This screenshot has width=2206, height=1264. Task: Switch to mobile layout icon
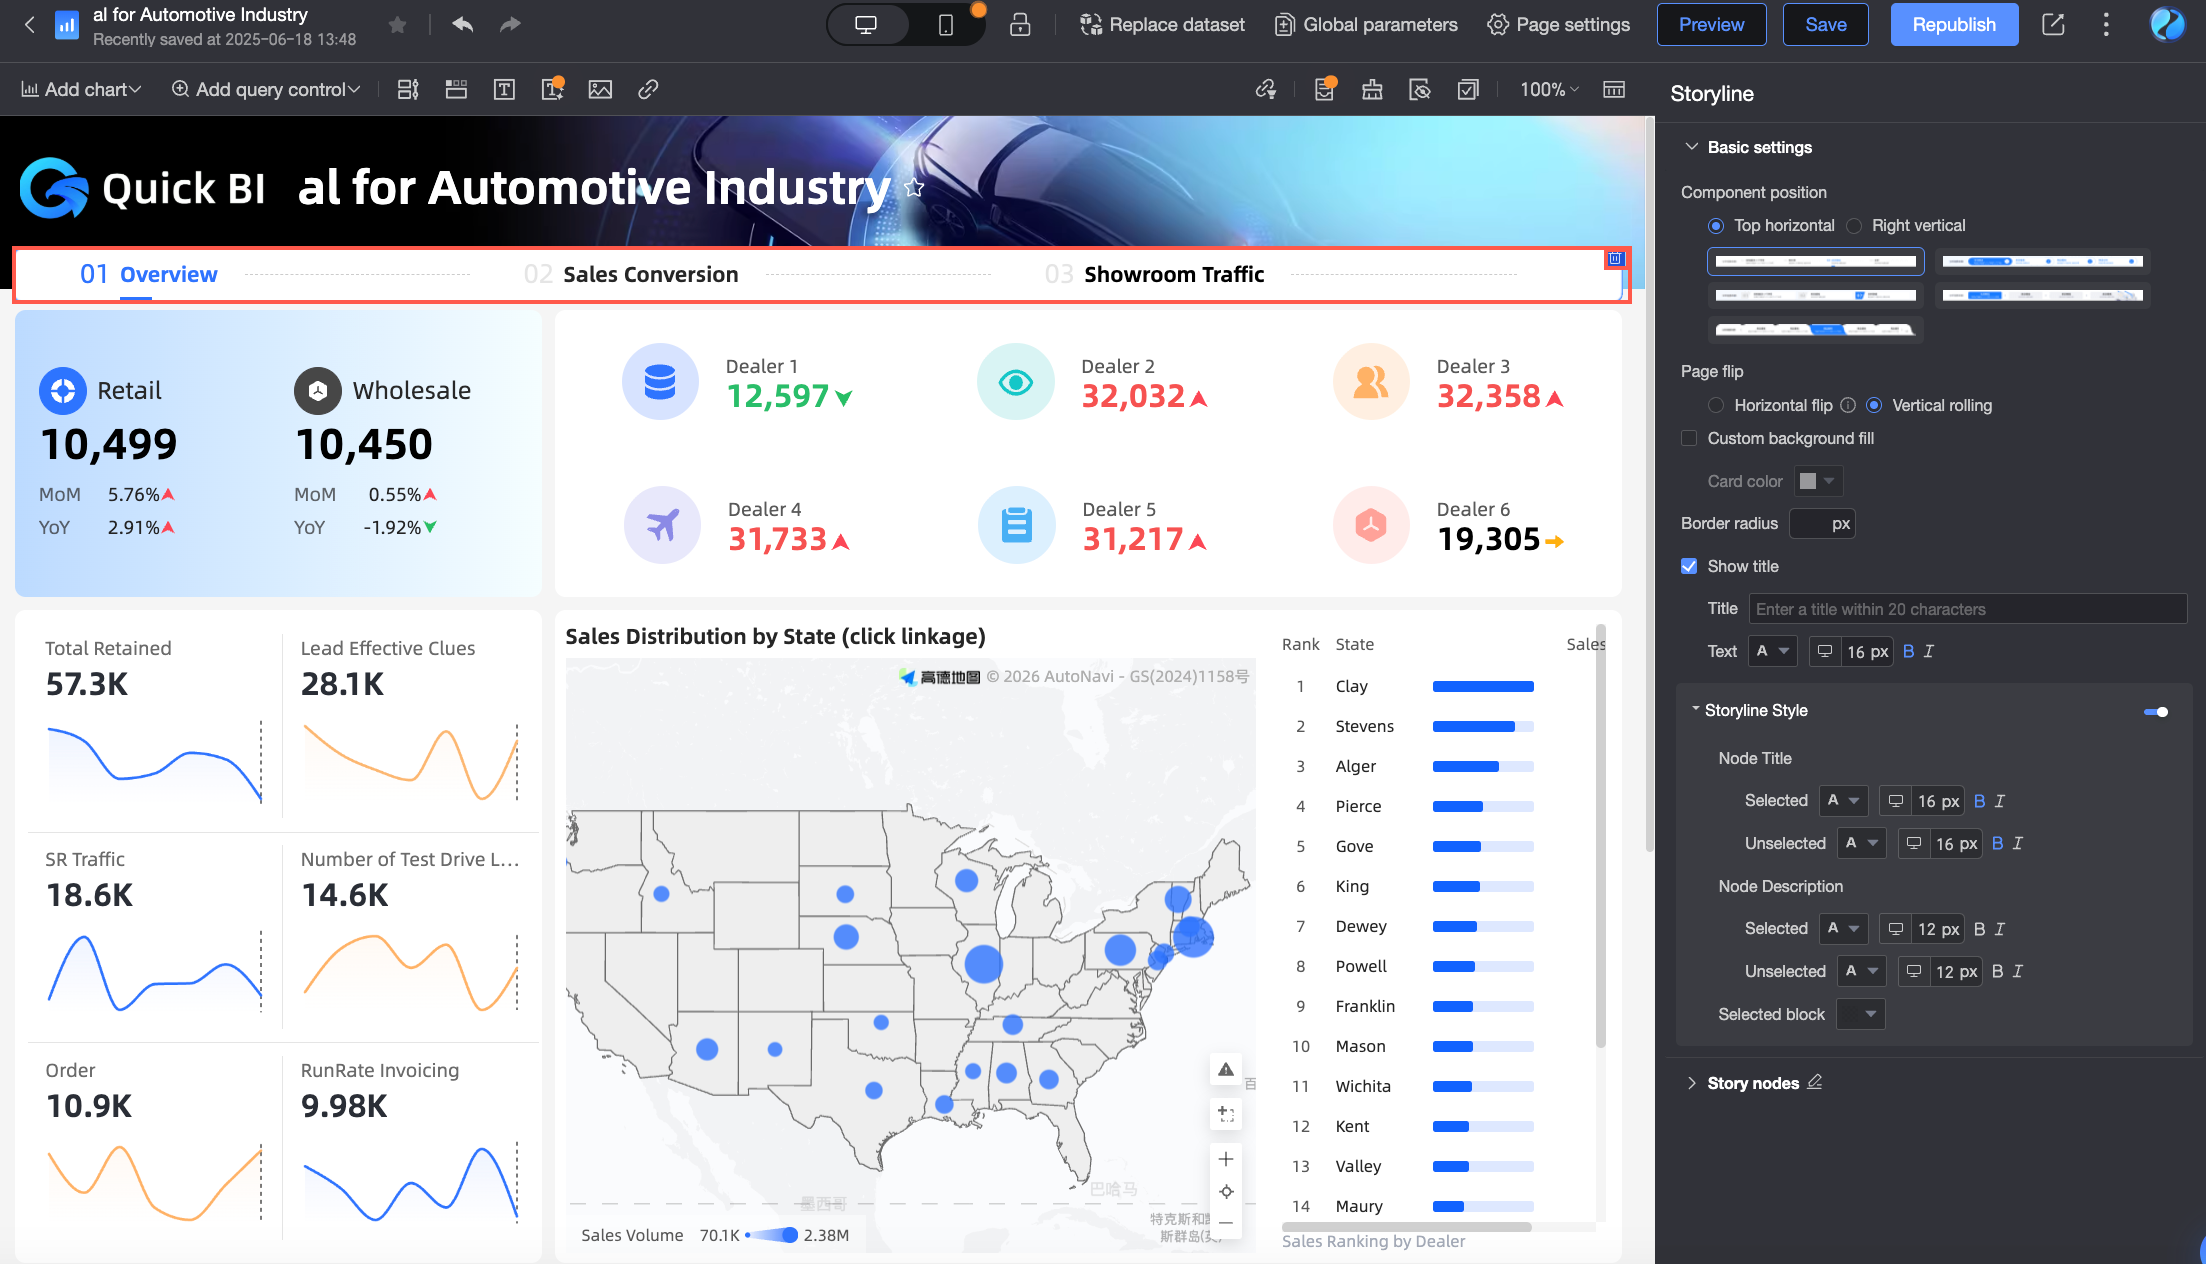coord(945,25)
